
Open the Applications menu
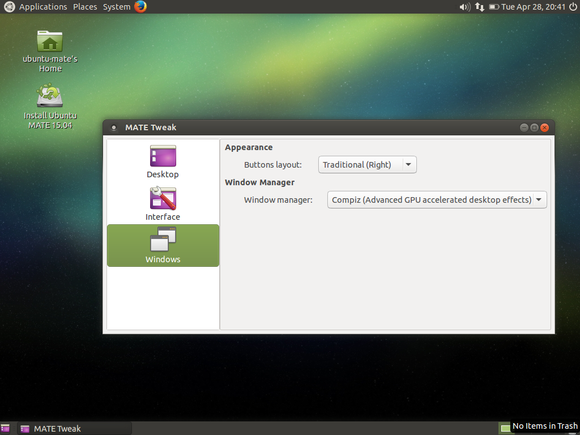point(43,7)
